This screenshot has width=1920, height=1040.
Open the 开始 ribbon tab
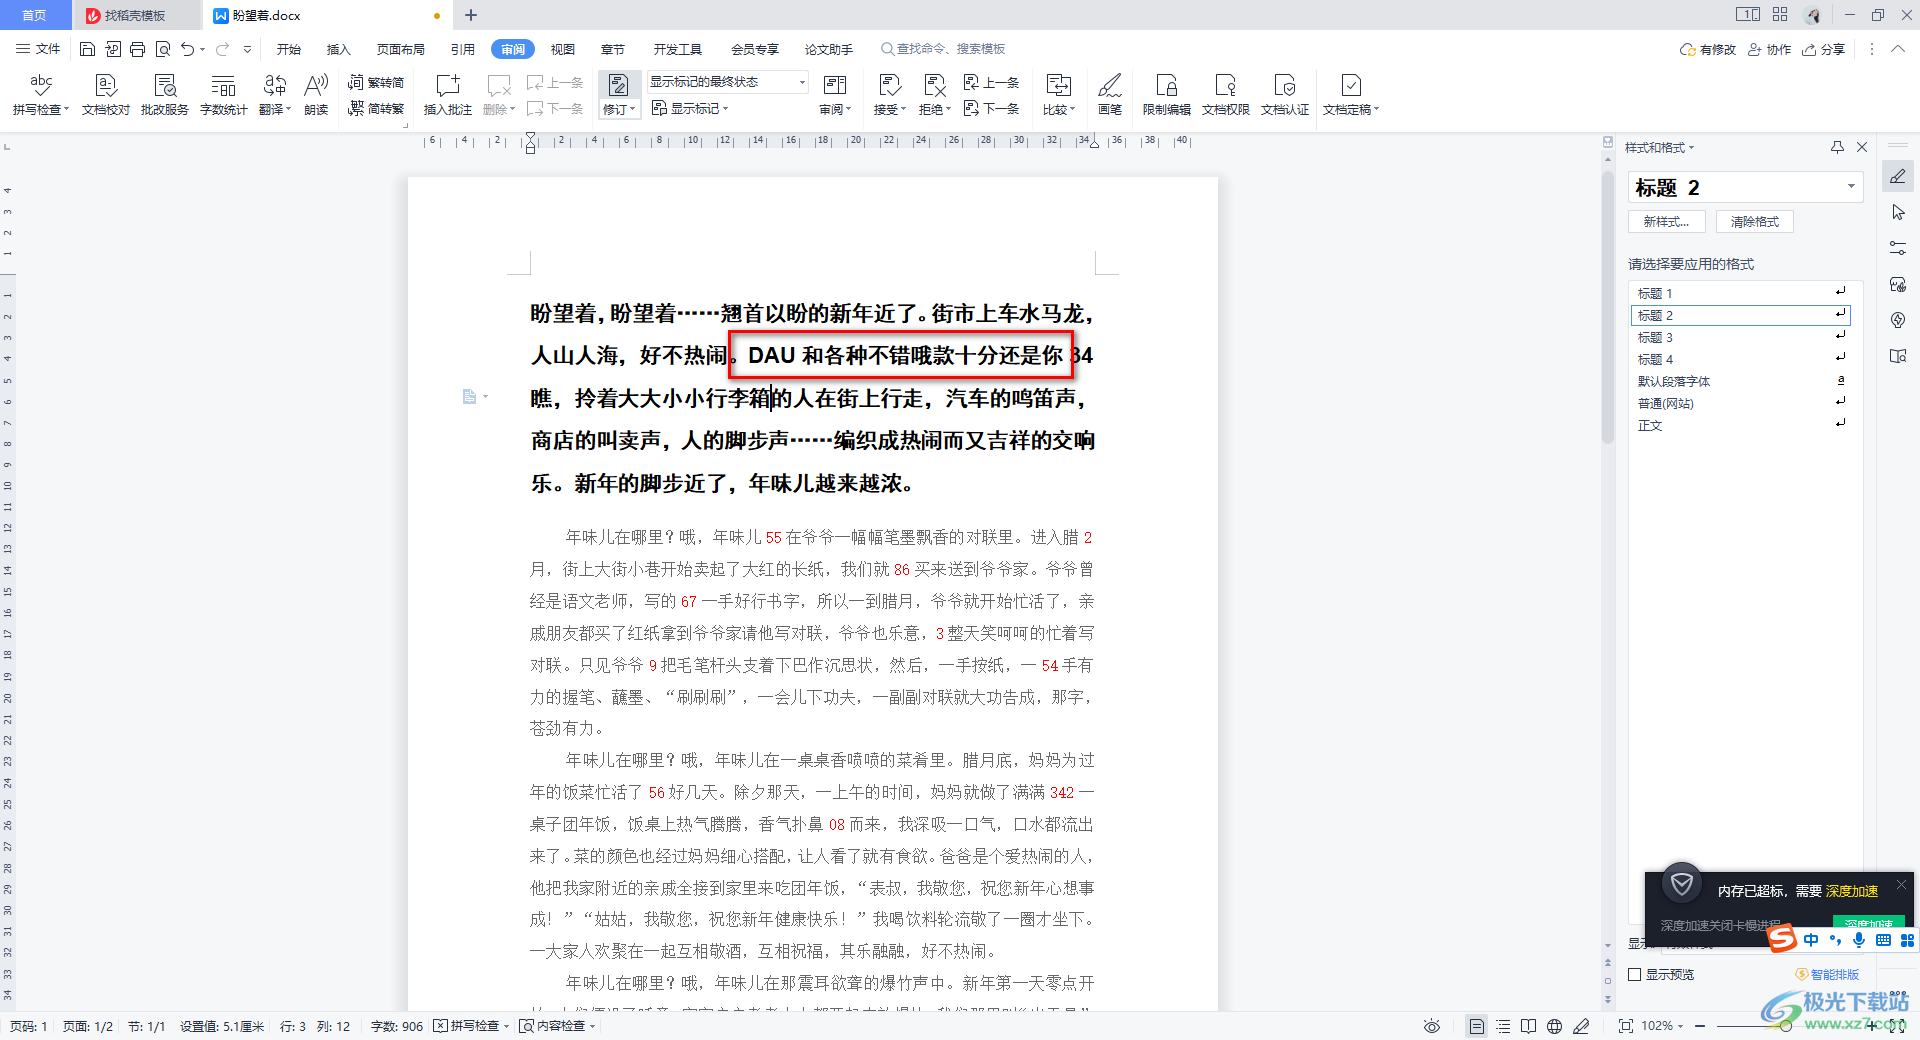pos(289,49)
